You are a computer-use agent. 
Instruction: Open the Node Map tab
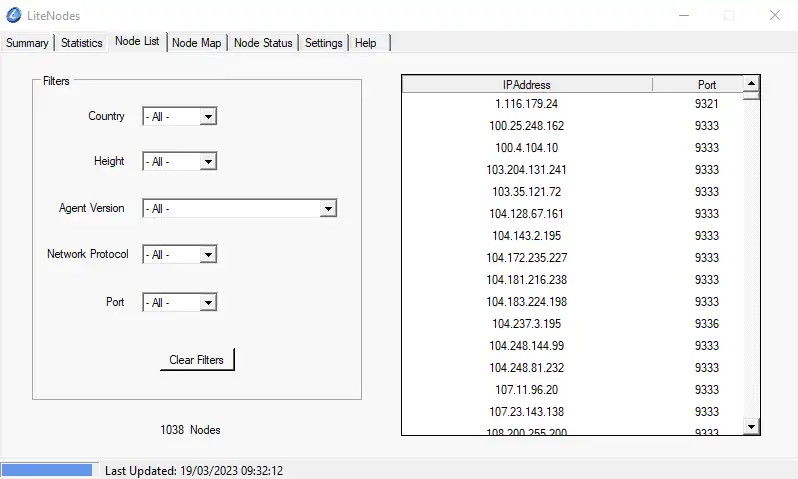tap(196, 43)
